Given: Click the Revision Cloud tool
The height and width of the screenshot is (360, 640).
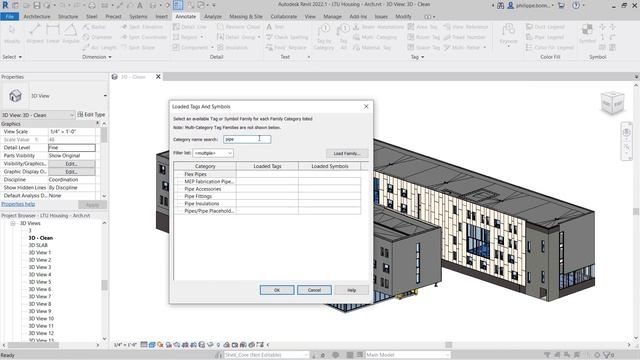Looking at the screenshot, I should [238, 27].
